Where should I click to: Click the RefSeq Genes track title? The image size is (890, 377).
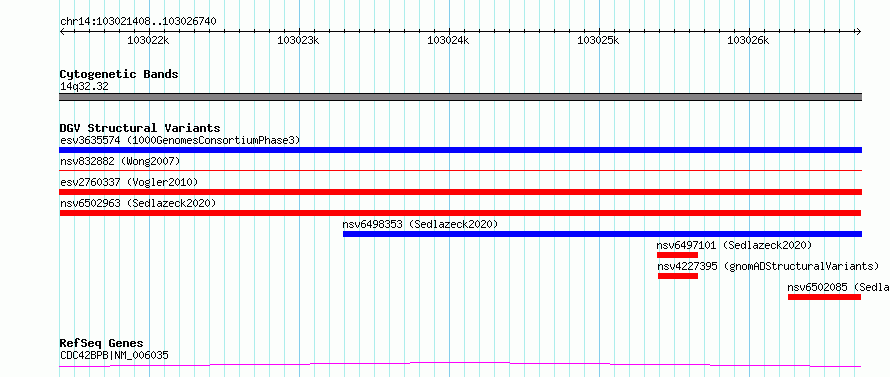pyautogui.click(x=101, y=344)
